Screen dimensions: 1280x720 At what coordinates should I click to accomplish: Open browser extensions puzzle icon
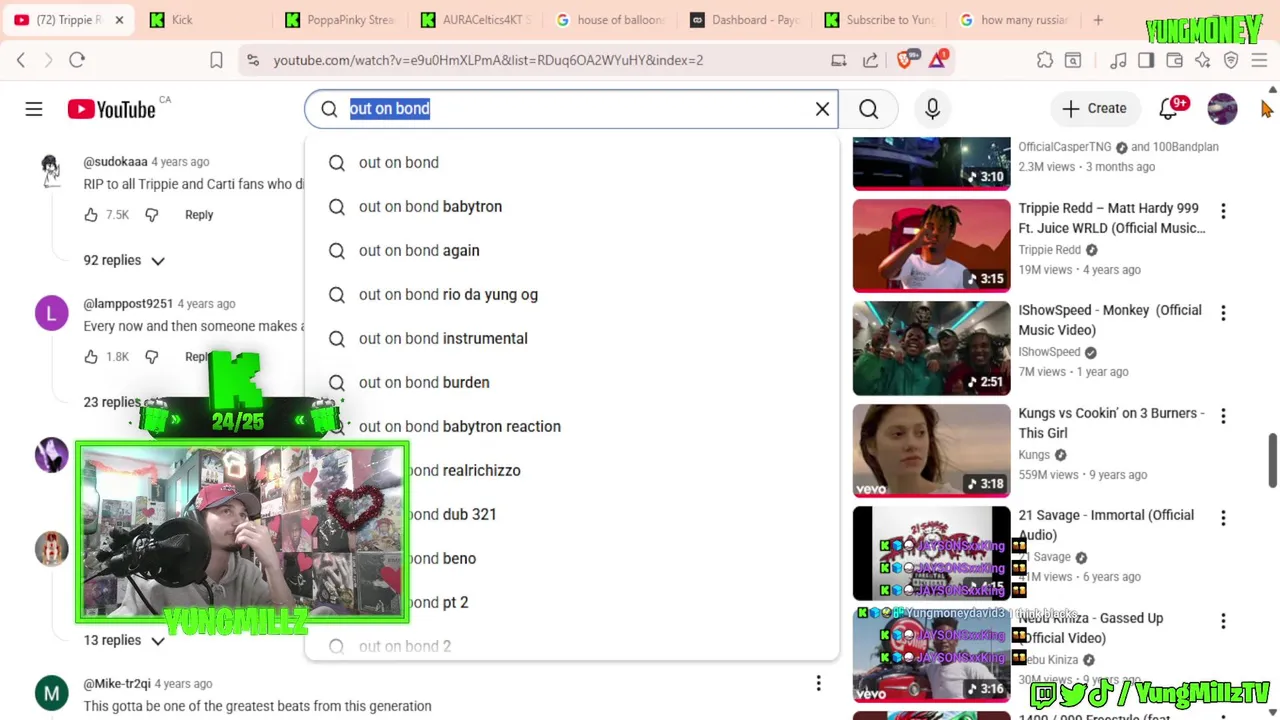pyautogui.click(x=1045, y=60)
